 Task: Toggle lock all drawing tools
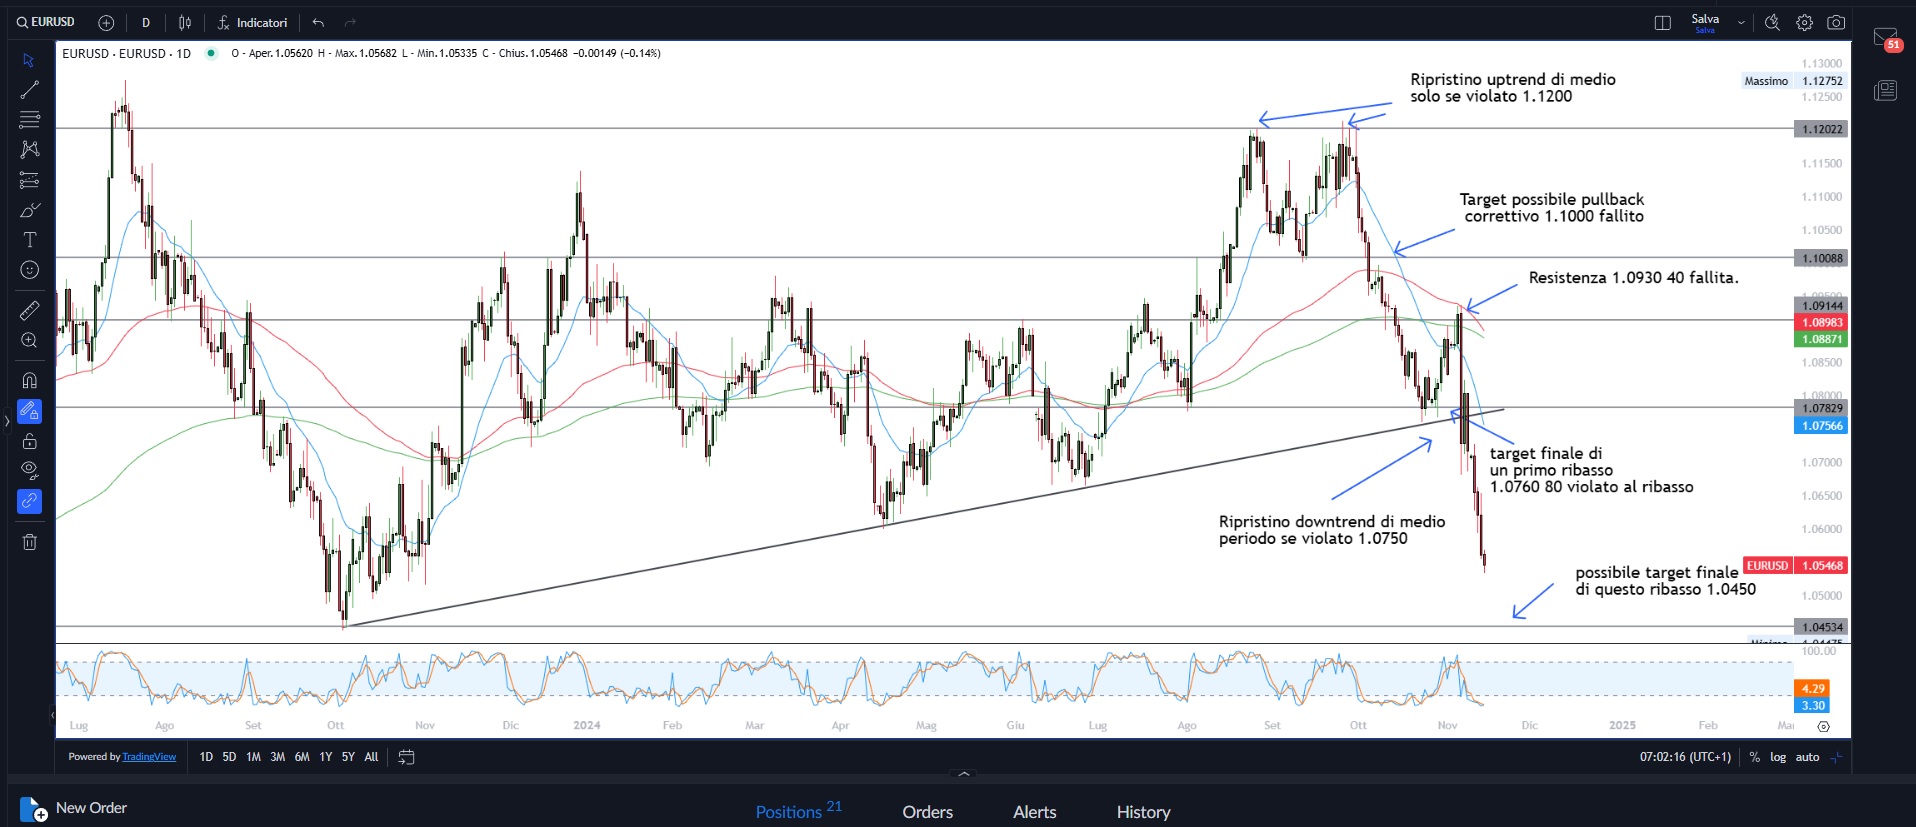29,441
